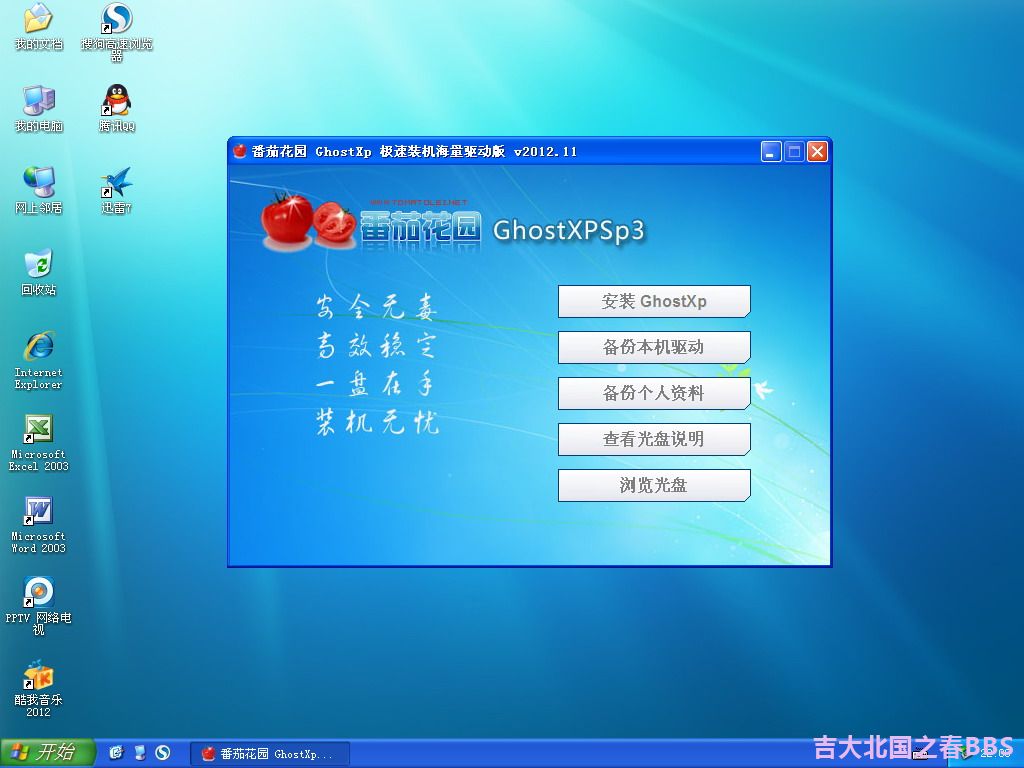Image resolution: width=1024 pixels, height=768 pixels.
Task: Launch Tencent QQ penguin icon
Action: (117, 108)
